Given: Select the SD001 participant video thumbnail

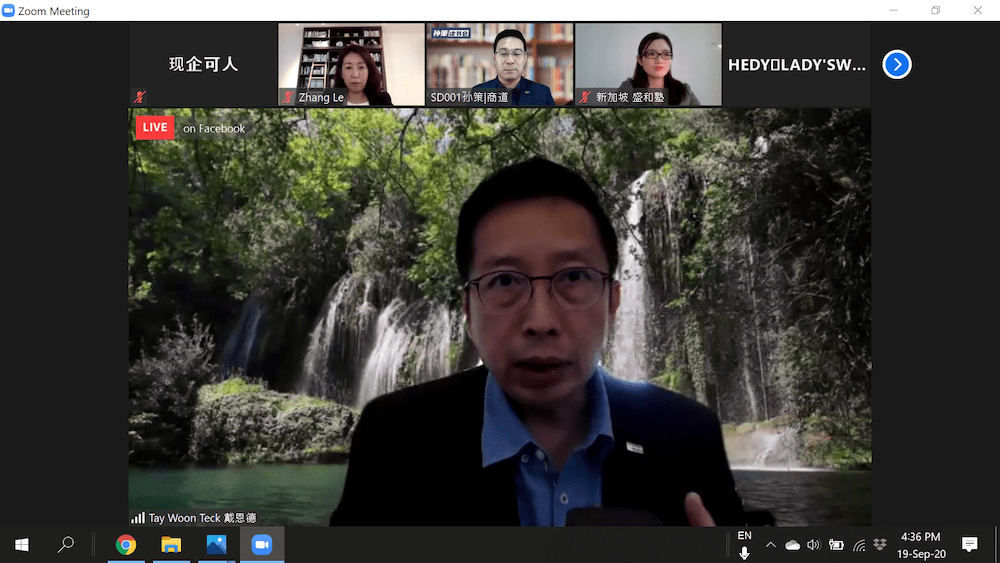Looking at the screenshot, I should point(499,65).
